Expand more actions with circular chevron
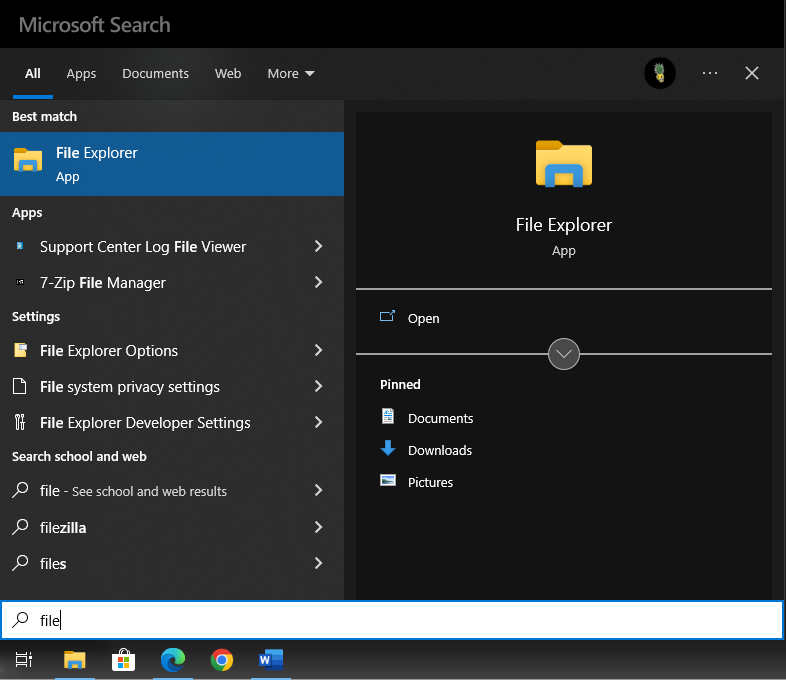The image size is (786, 680). point(564,354)
